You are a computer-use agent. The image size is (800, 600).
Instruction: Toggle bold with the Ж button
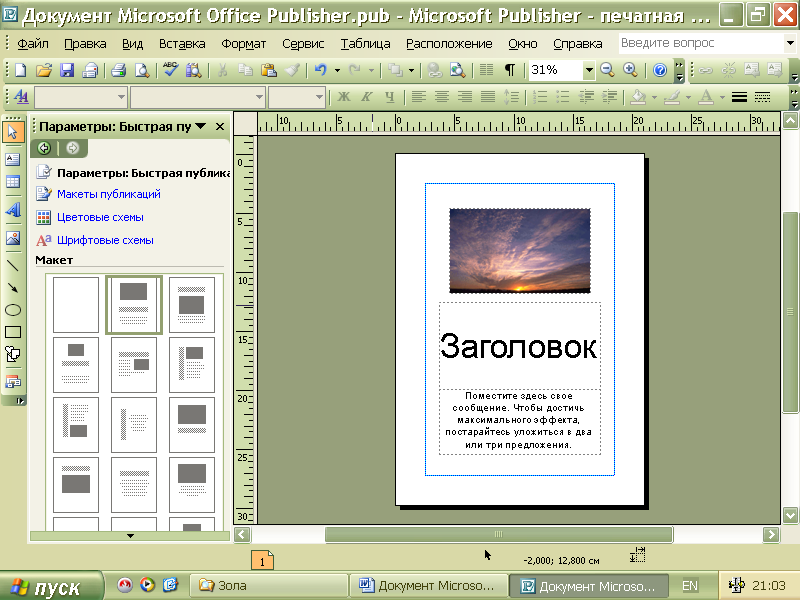344,96
